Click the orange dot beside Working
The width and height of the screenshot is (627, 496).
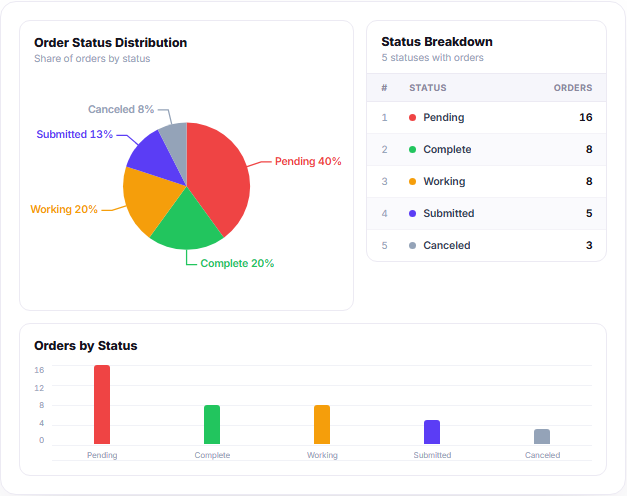coord(412,182)
